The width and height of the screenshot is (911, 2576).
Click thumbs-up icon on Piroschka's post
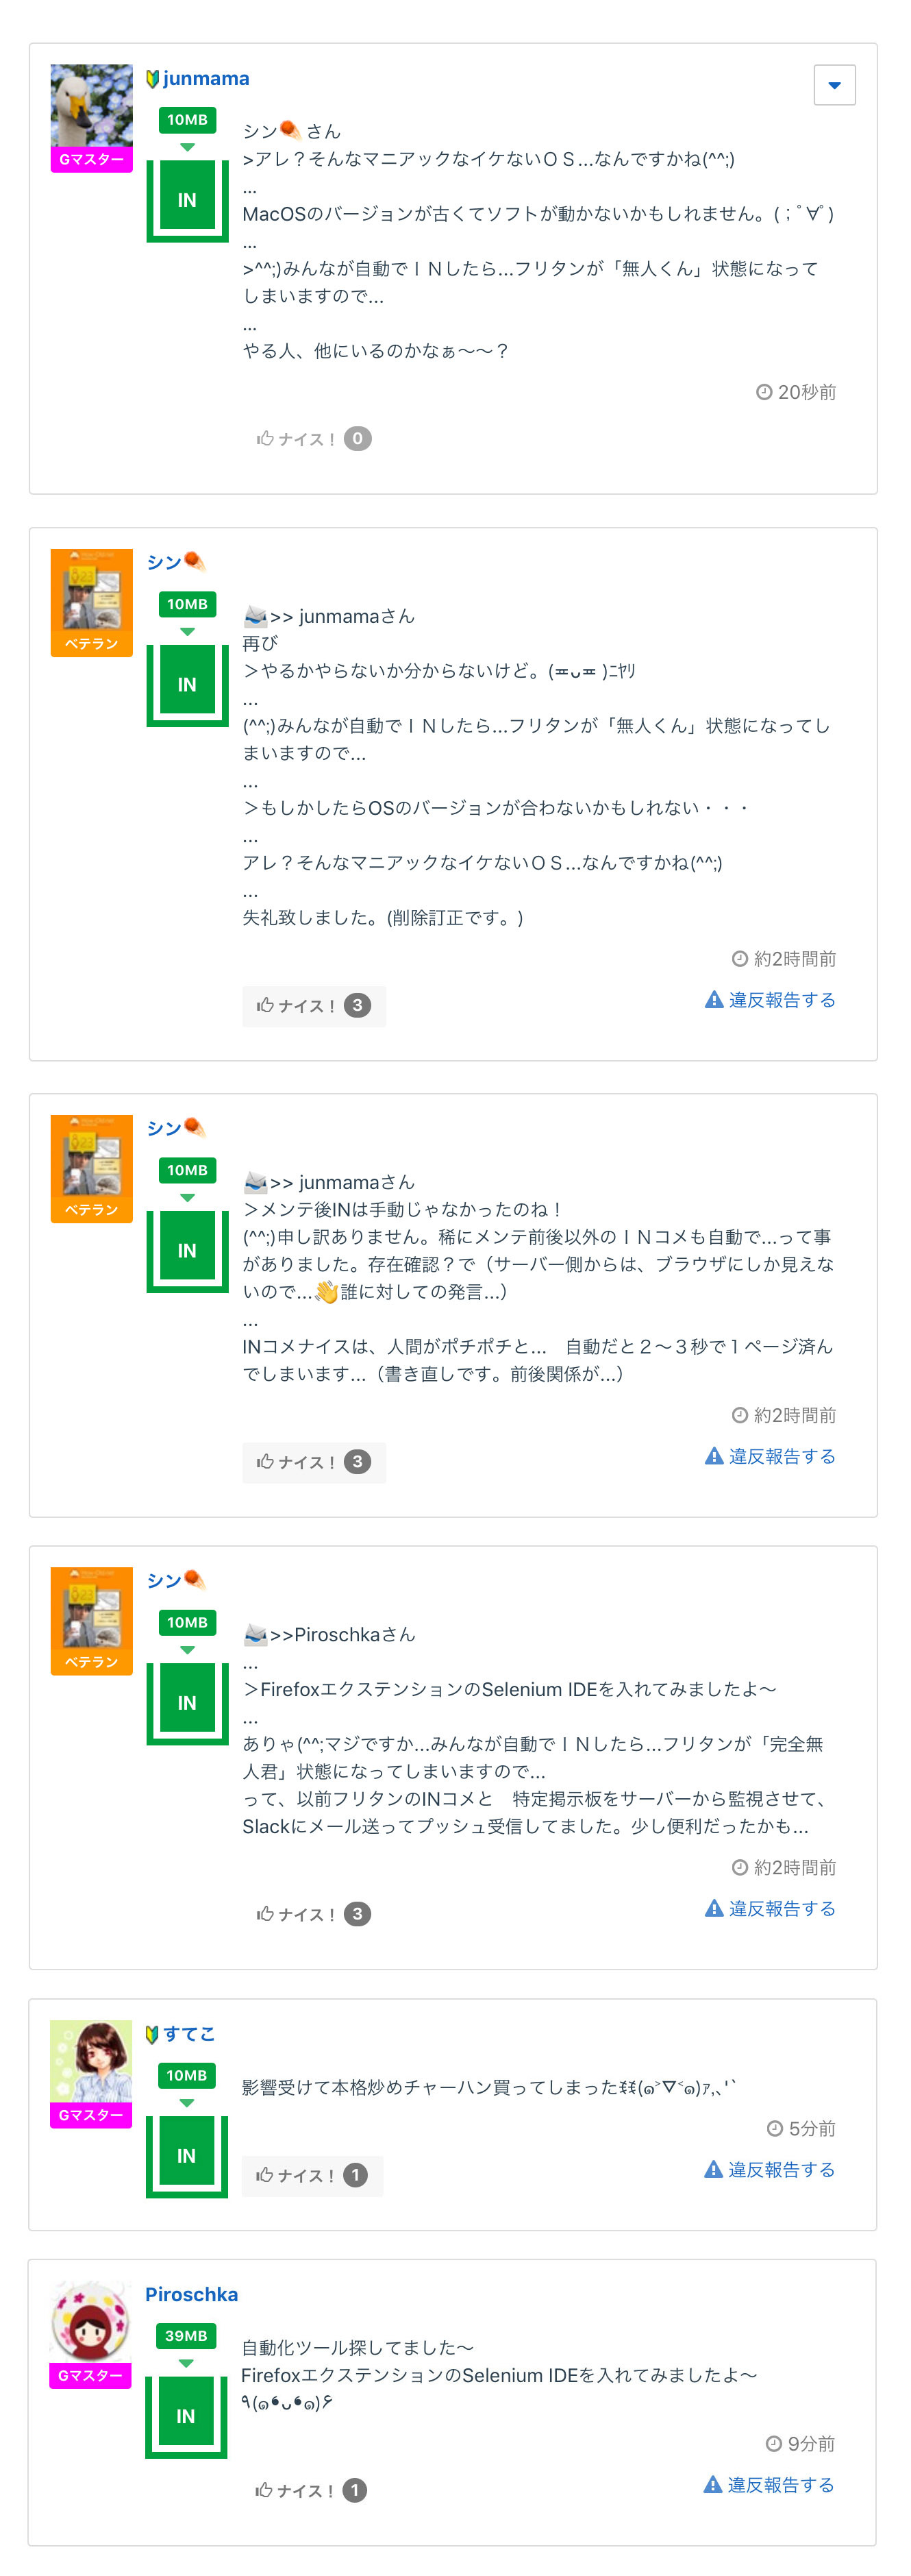[264, 2490]
